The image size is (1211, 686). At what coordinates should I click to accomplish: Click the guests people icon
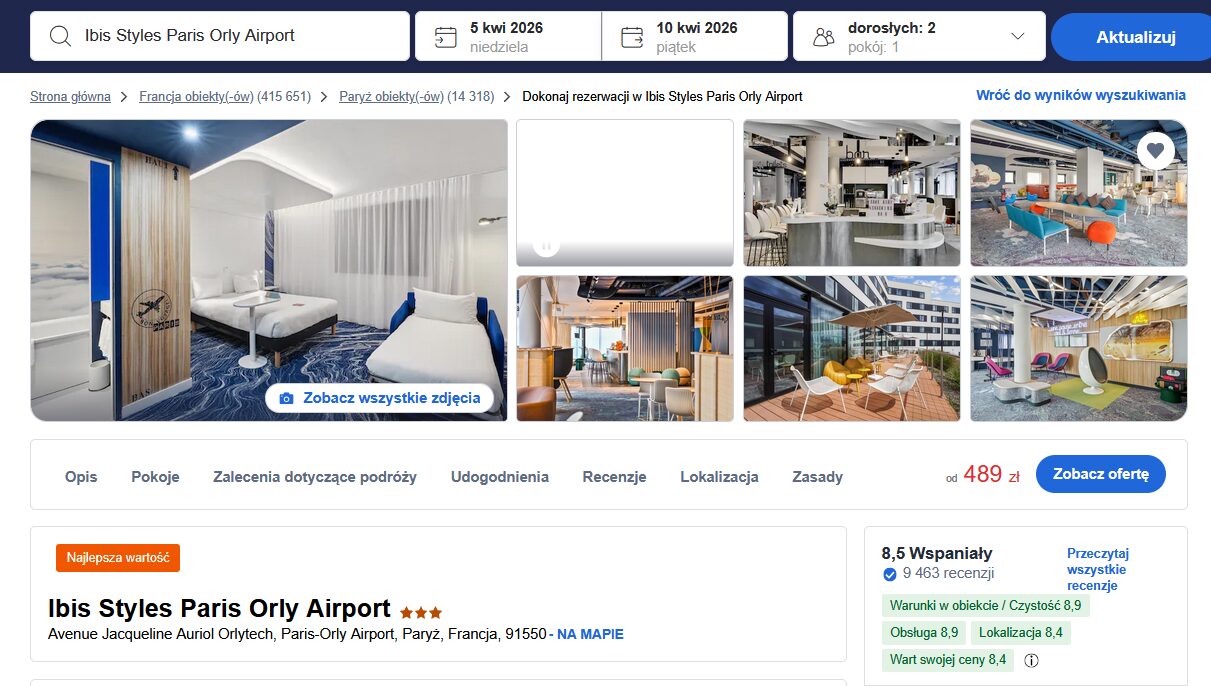[x=824, y=37]
